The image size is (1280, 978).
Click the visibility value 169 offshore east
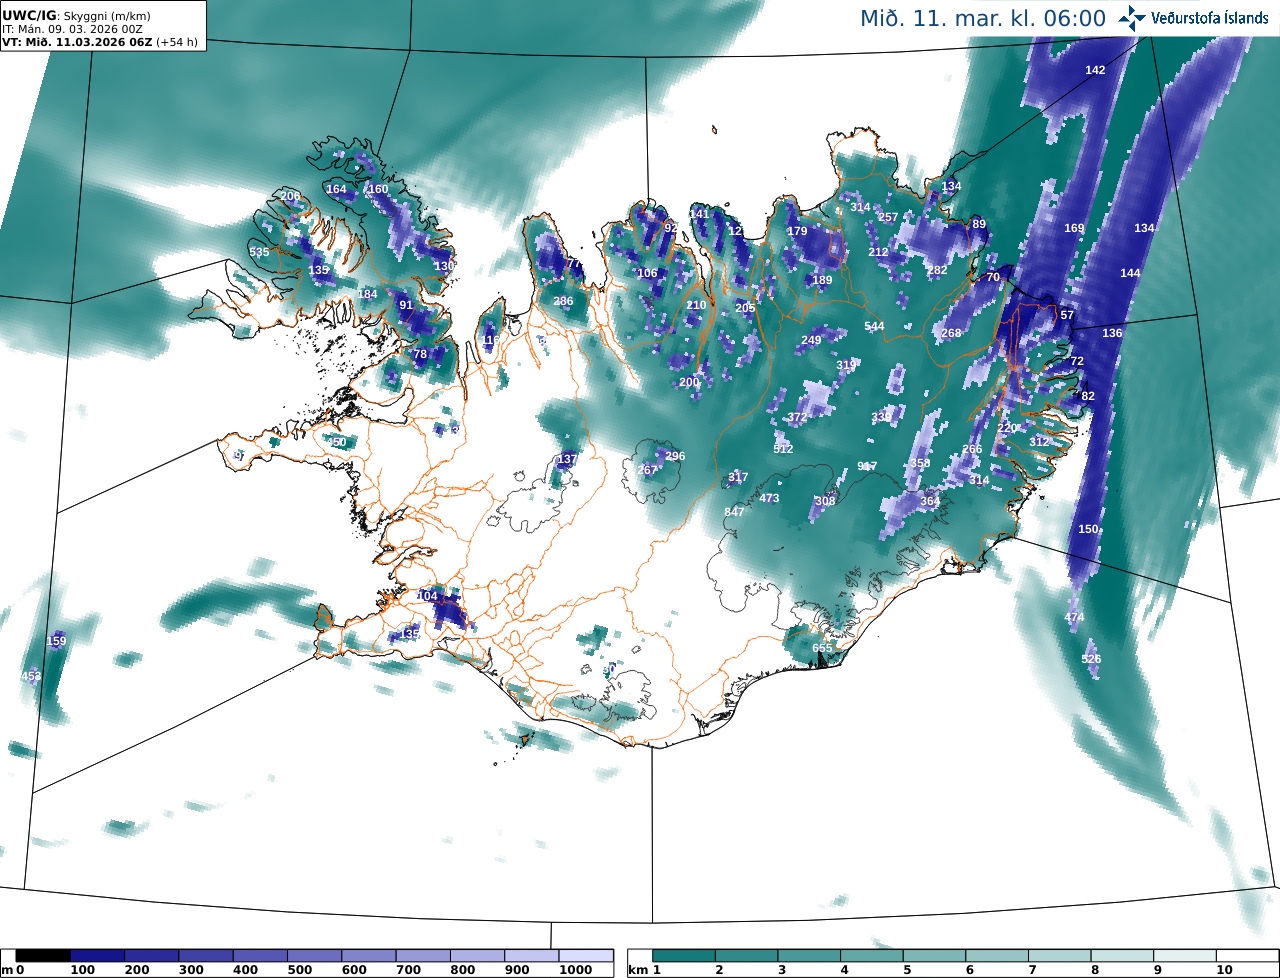[x=1074, y=228]
